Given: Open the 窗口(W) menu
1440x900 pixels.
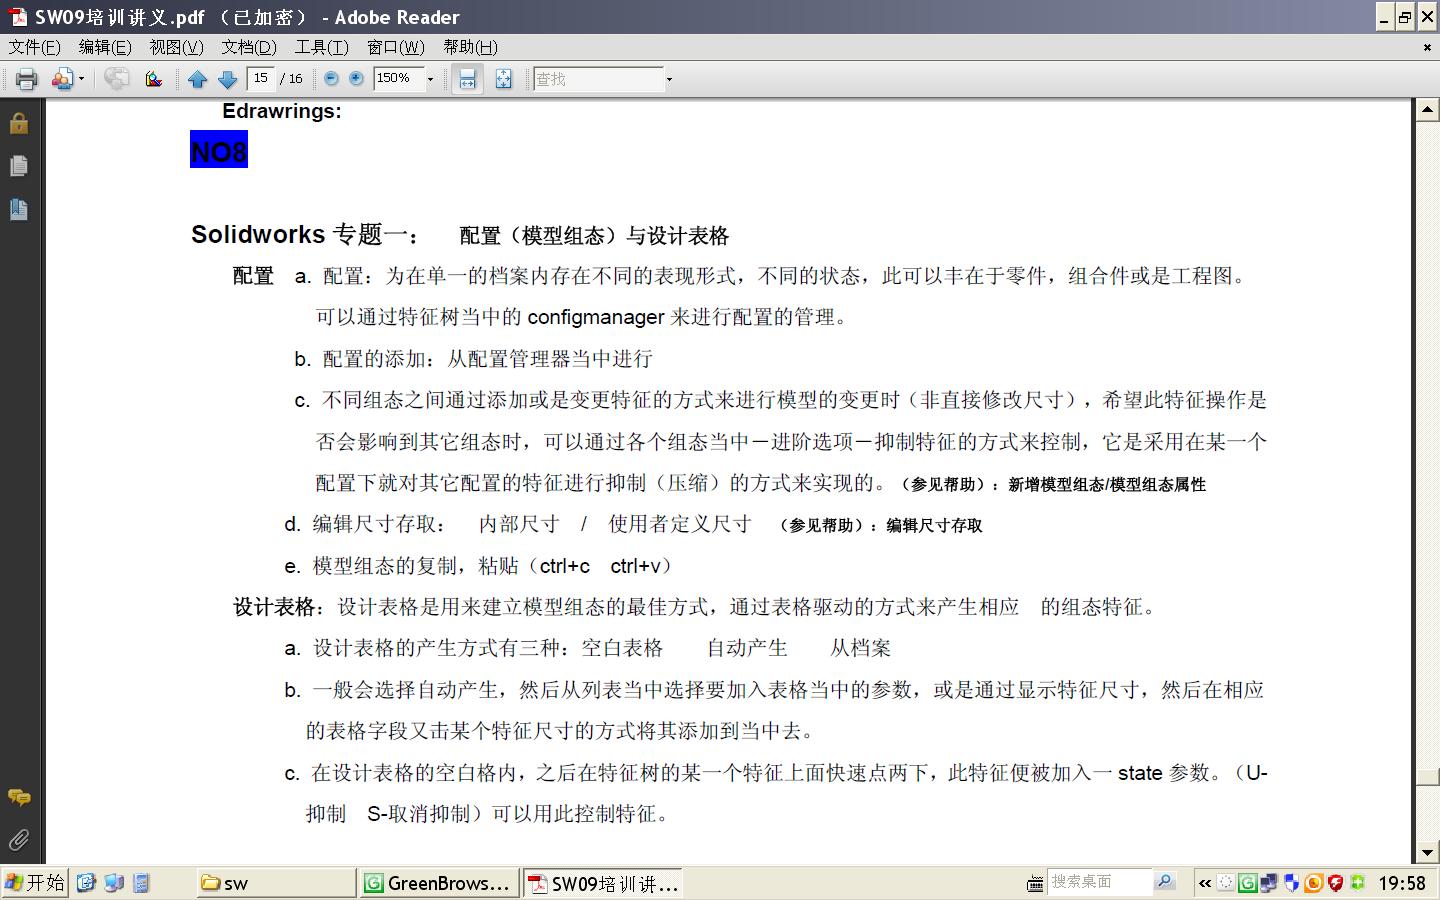Looking at the screenshot, I should [x=396, y=47].
